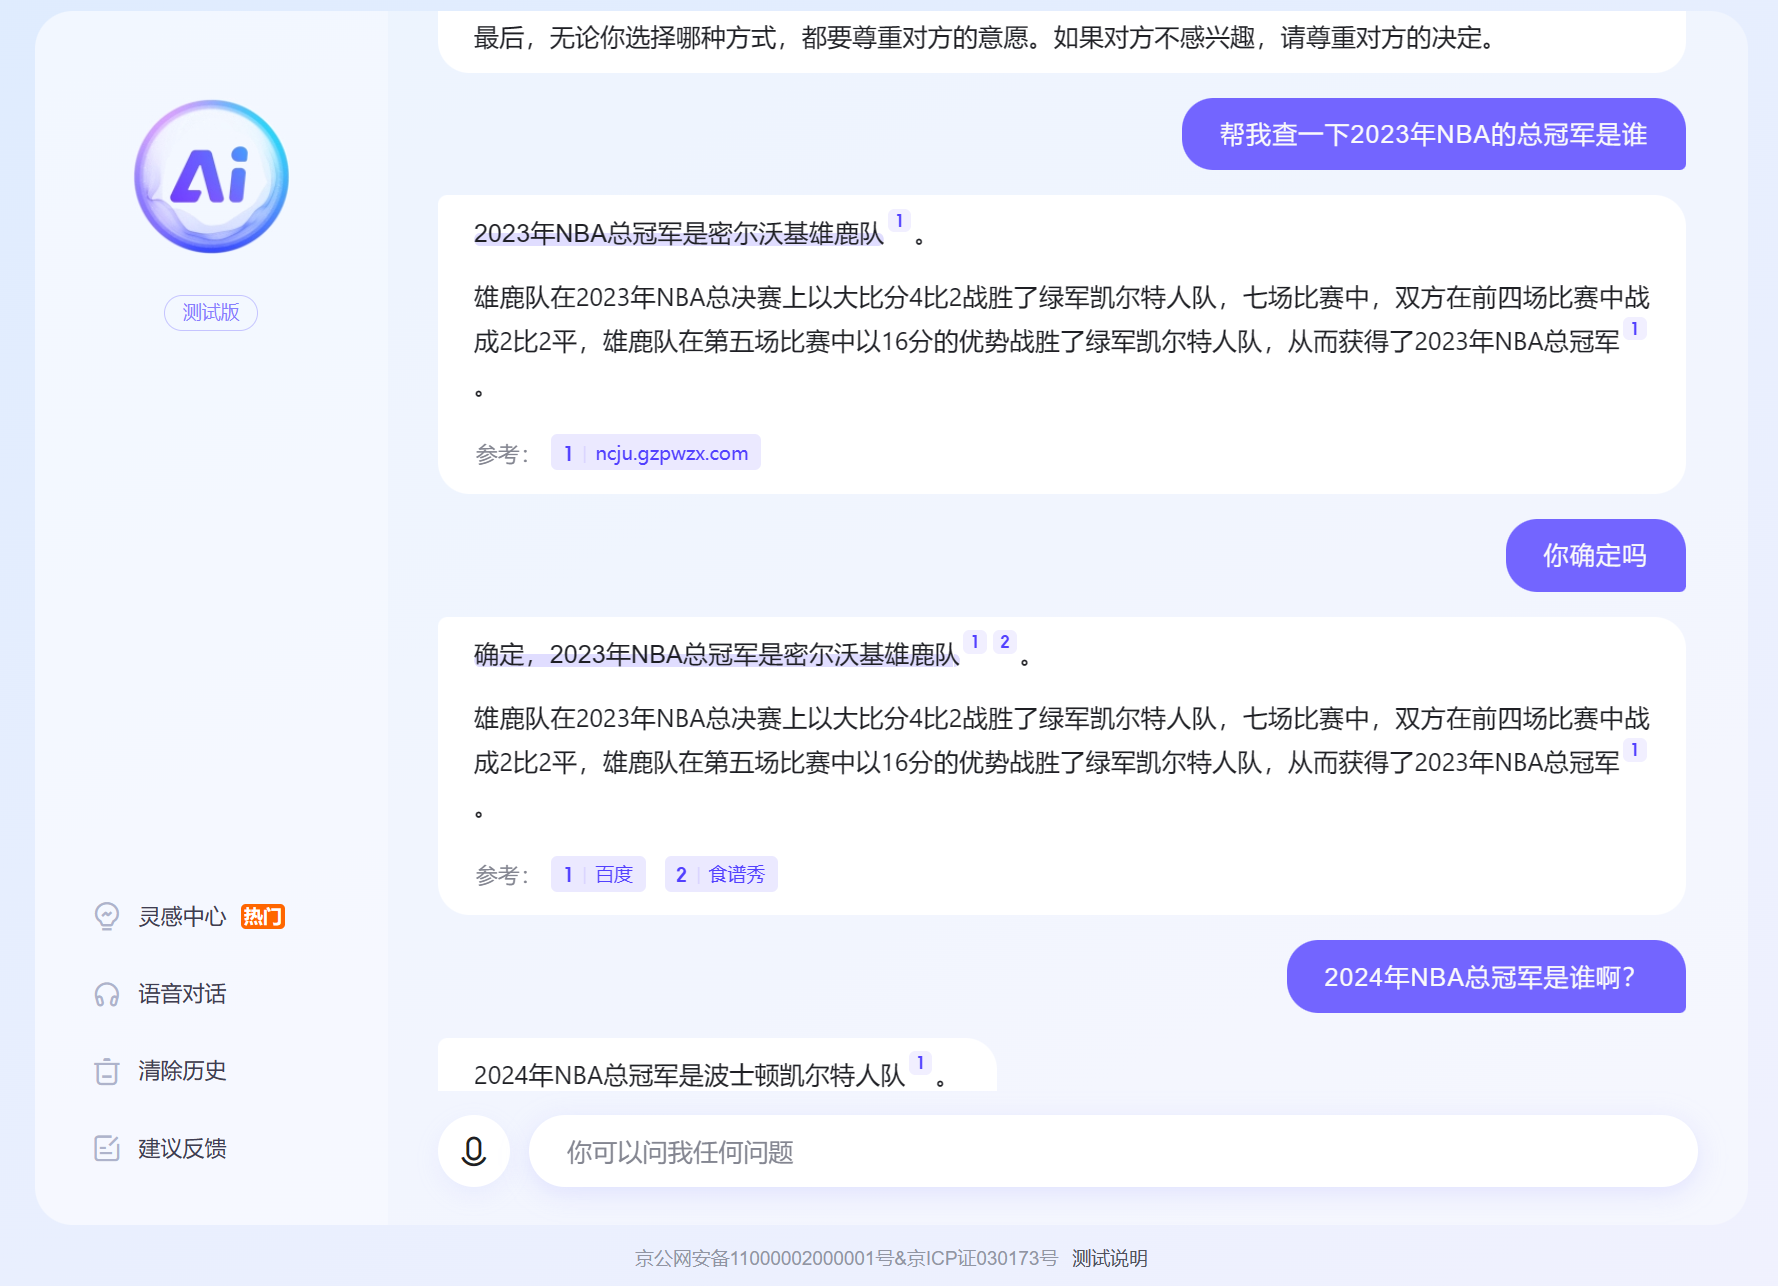The image size is (1778, 1286).
Task: Click the AI assistant logo
Action: (211, 177)
